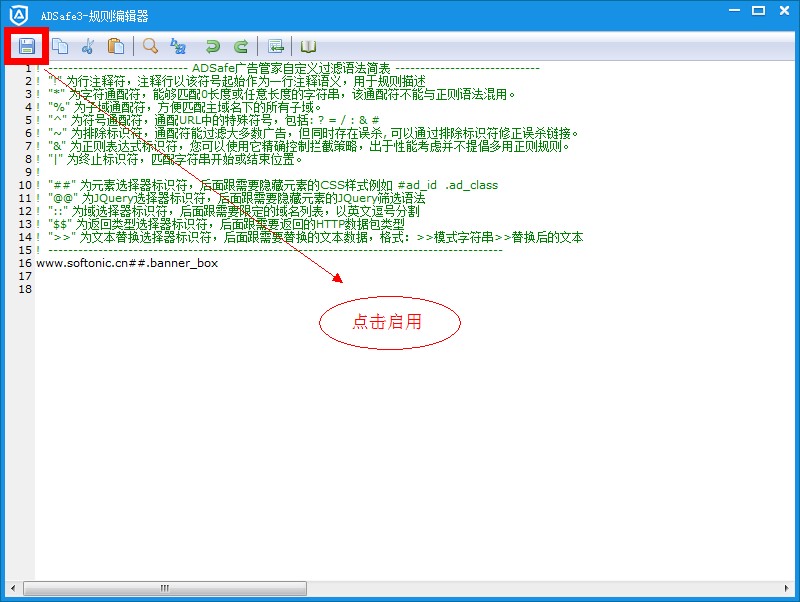
Task: Click the header comment line containing "ADSafe"
Action: (288, 68)
